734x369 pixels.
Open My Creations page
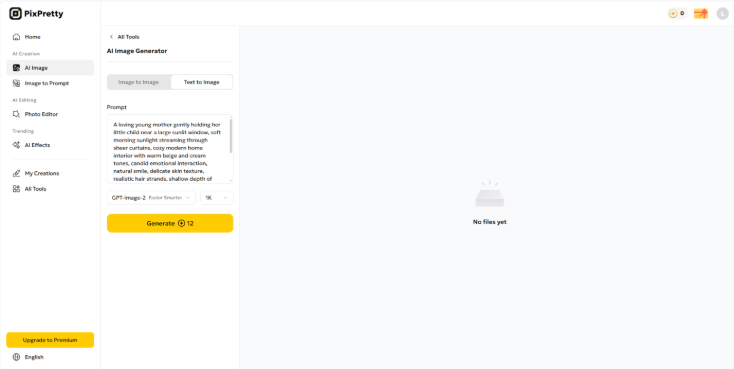[50, 173]
